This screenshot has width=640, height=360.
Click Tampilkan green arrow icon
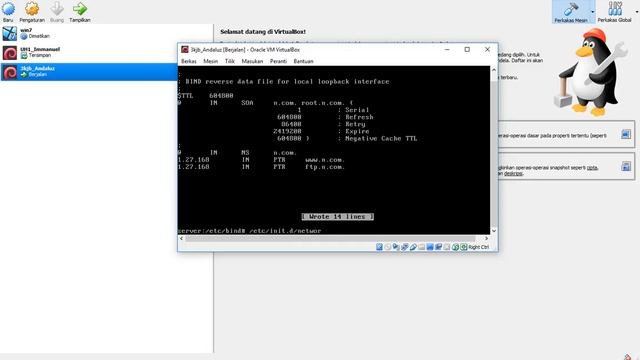point(80,8)
